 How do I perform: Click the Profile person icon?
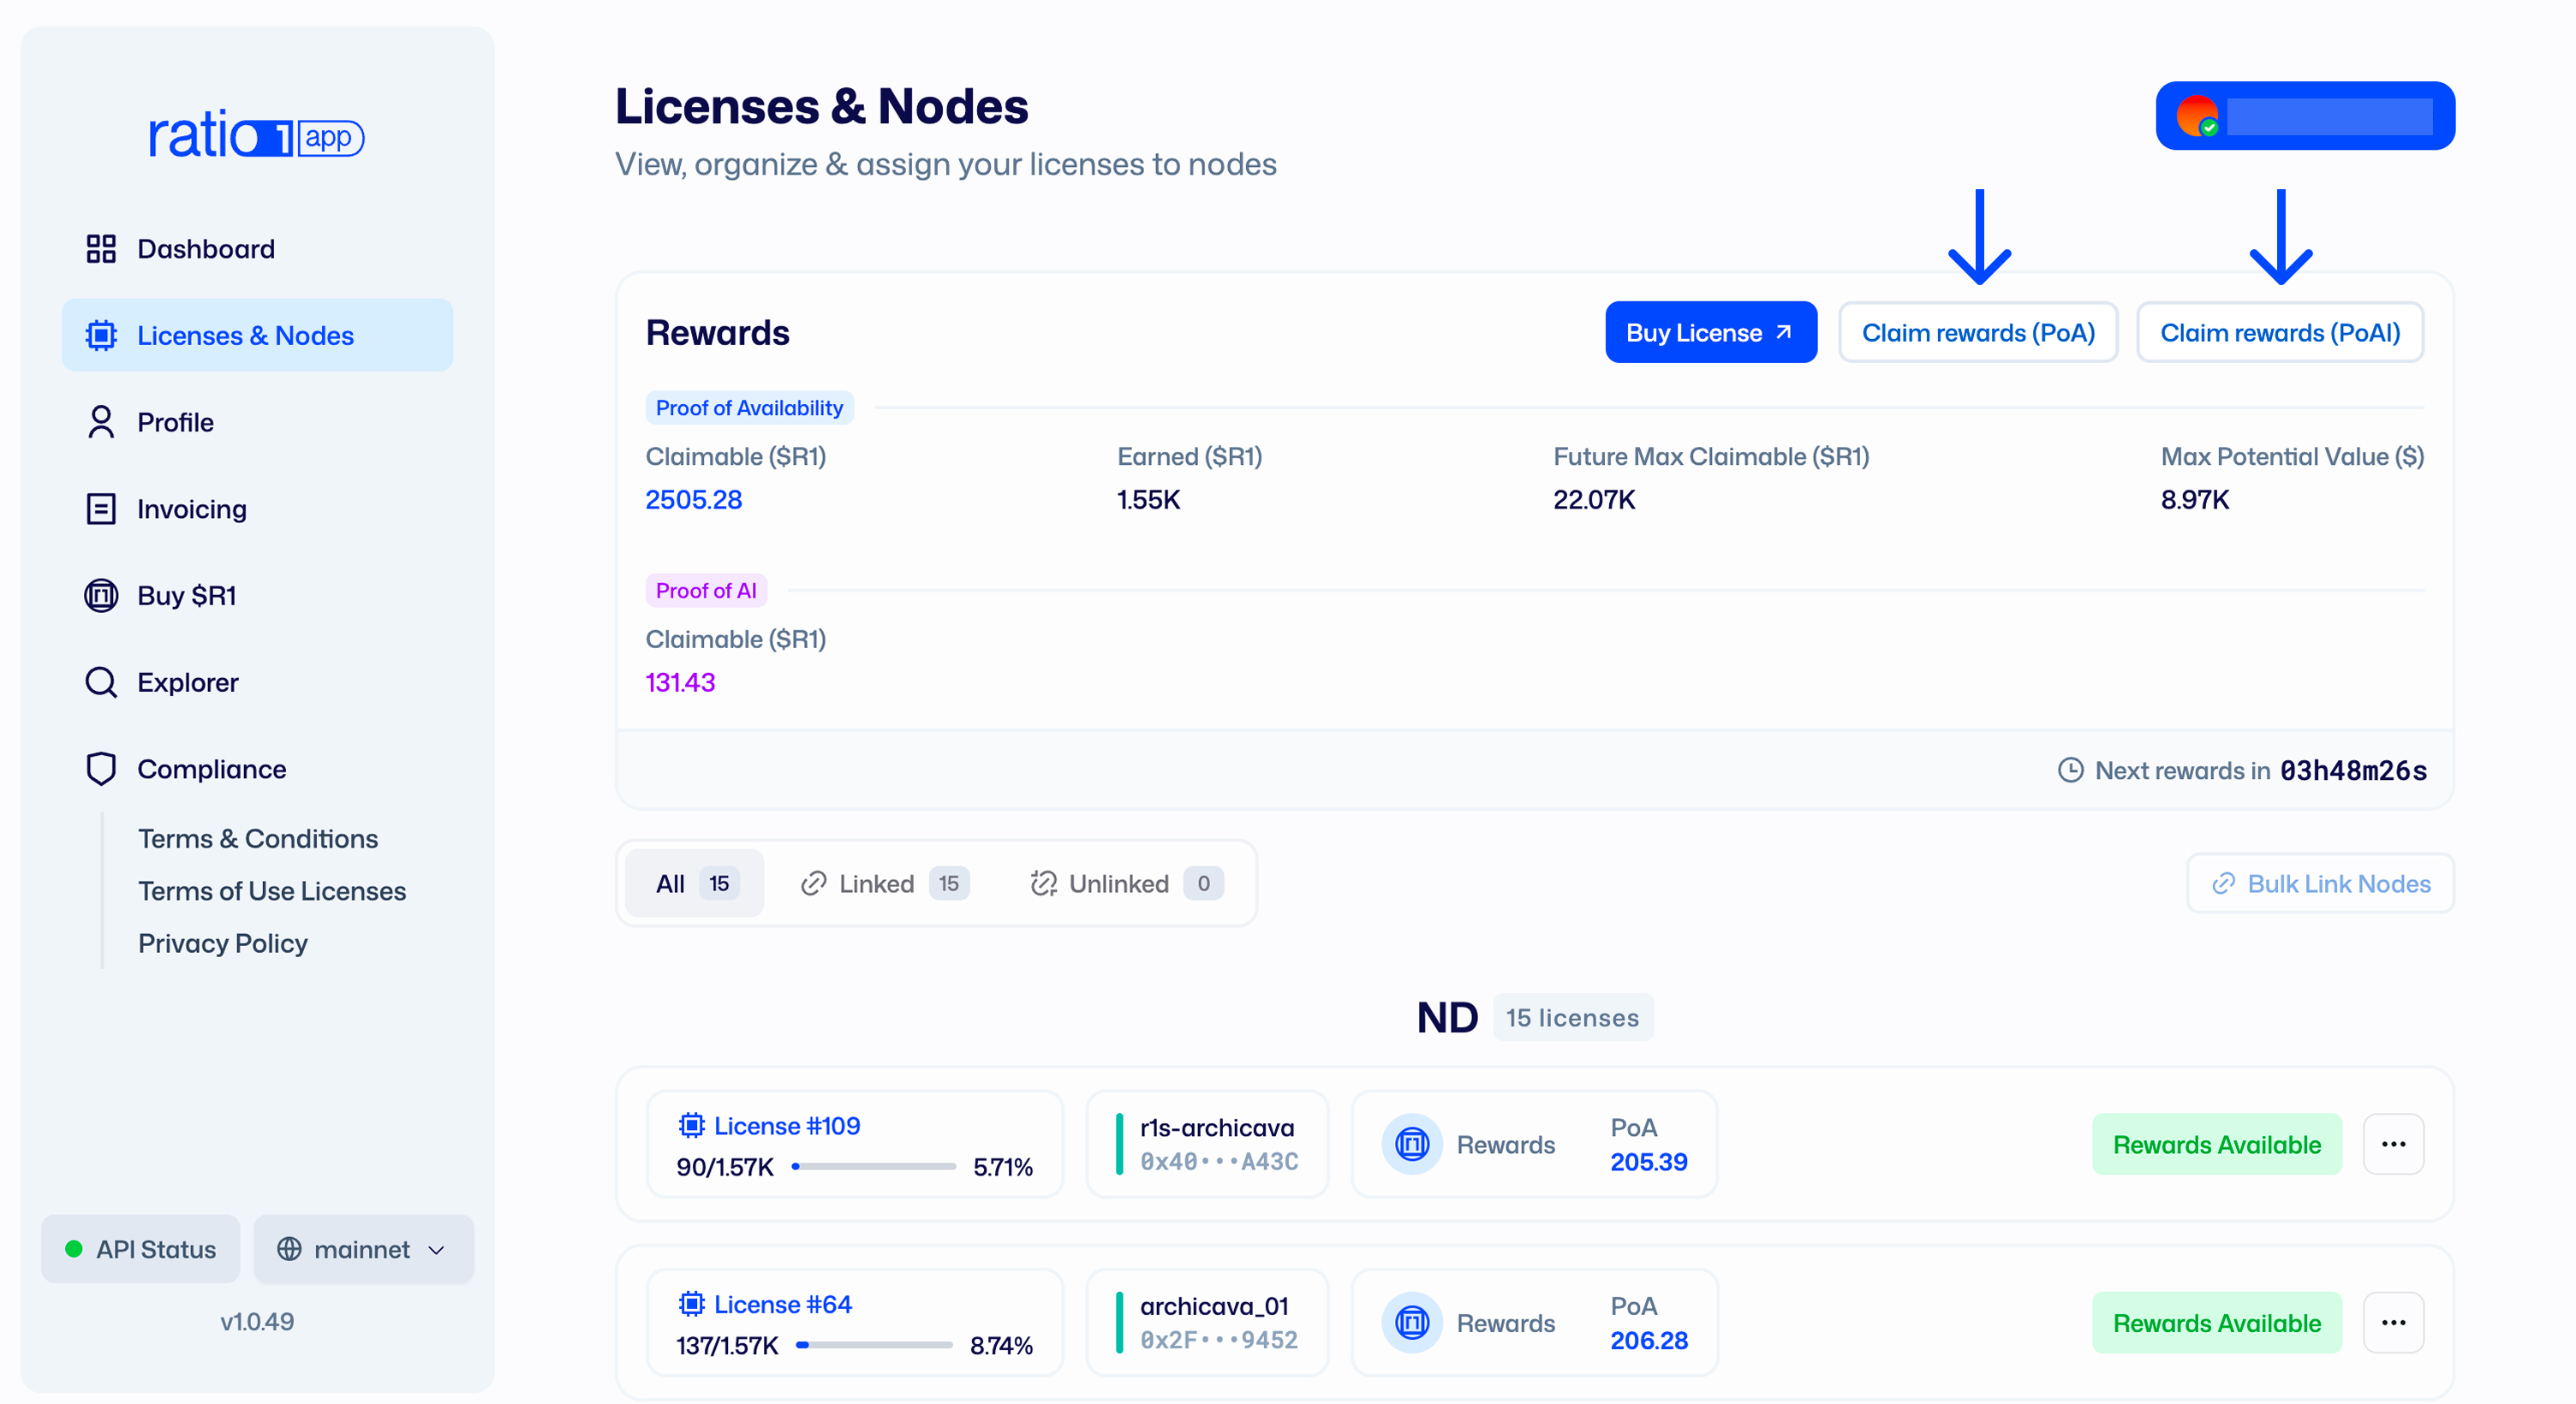(x=101, y=422)
